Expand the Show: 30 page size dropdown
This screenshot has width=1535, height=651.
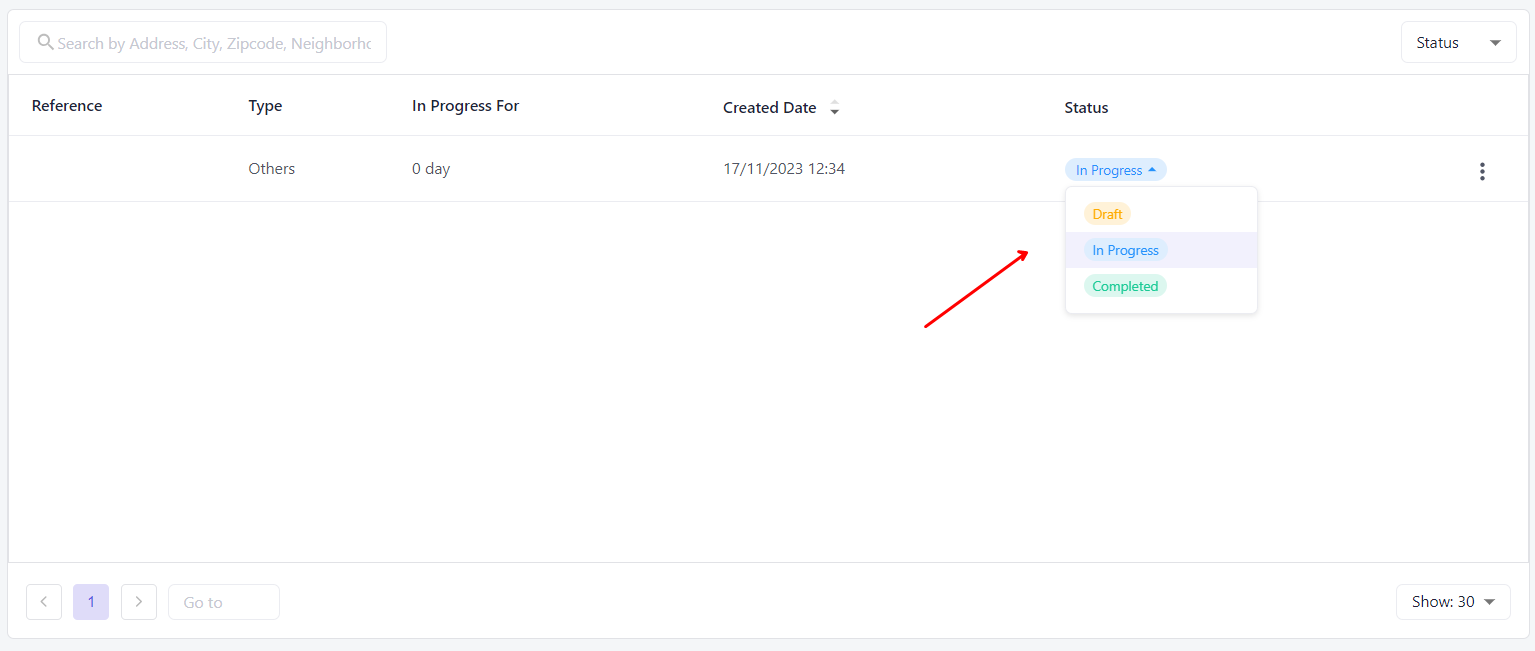1452,602
